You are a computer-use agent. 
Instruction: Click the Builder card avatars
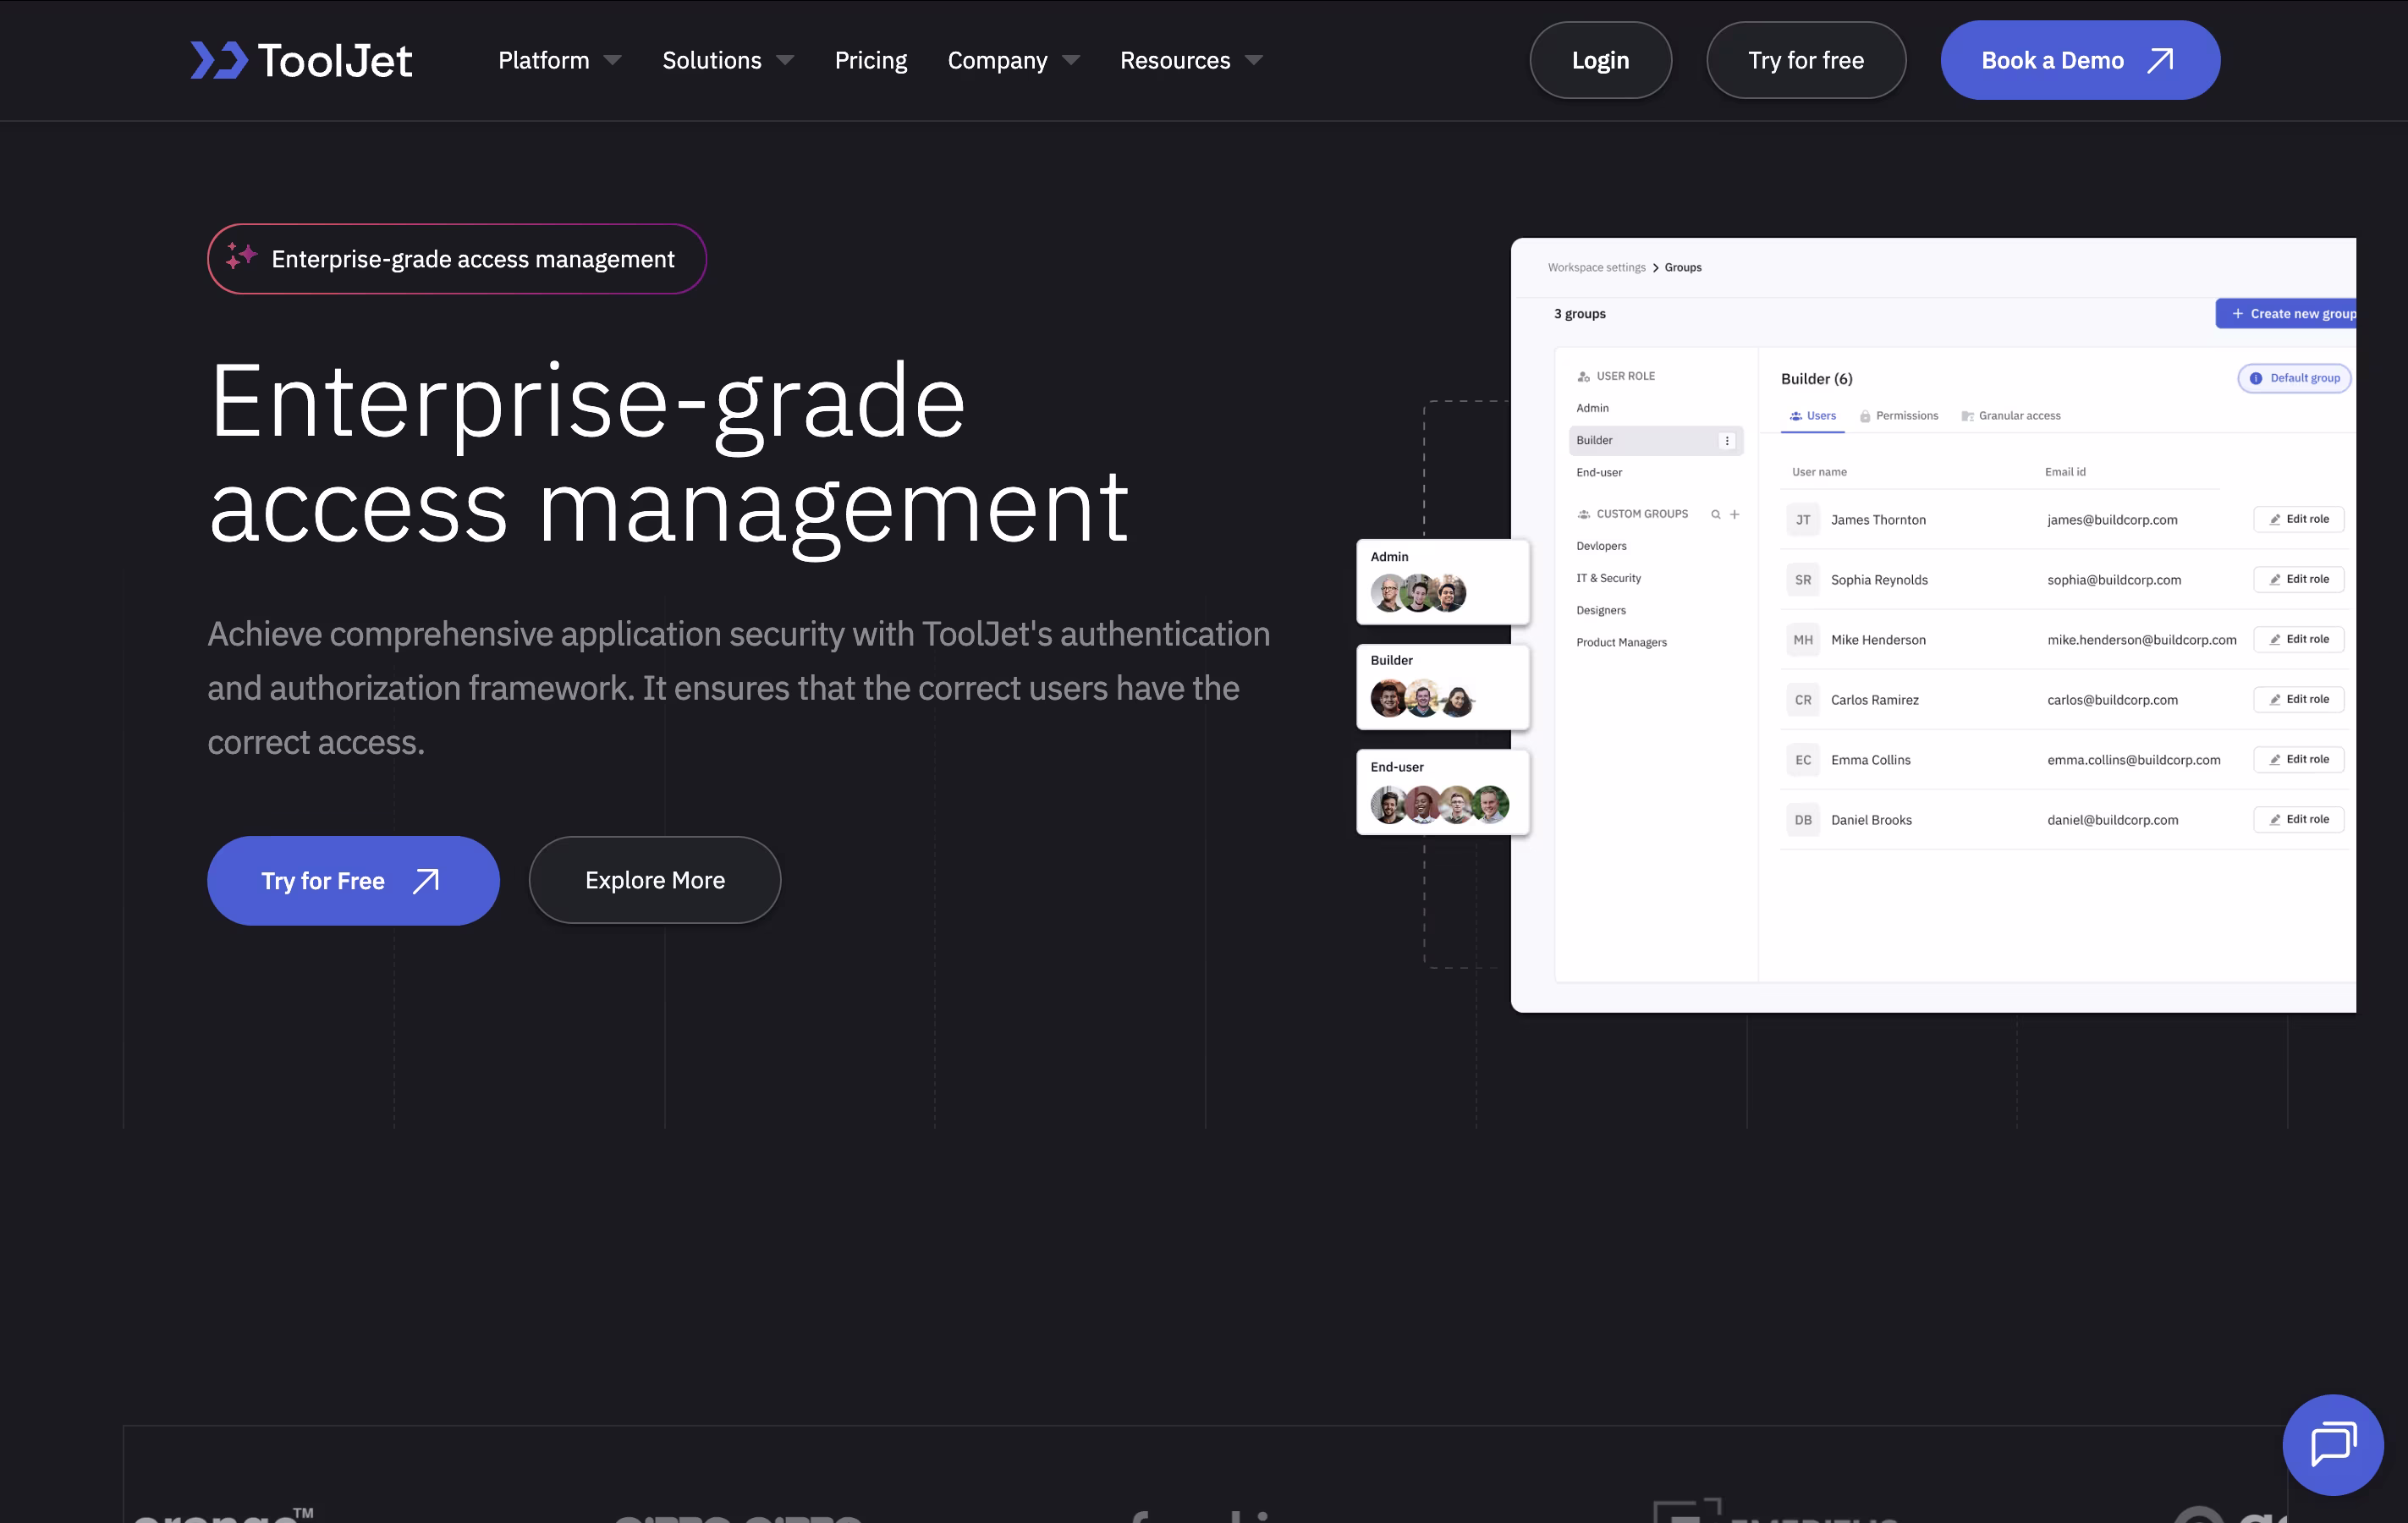[1422, 698]
